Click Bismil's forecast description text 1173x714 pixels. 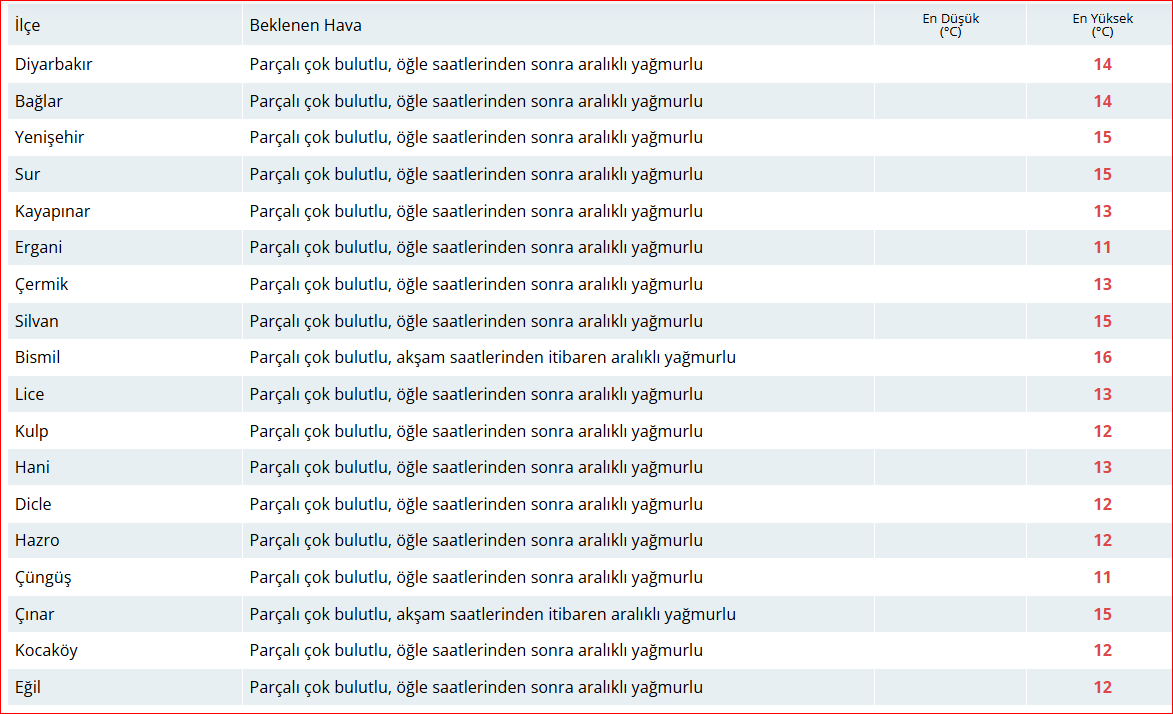493,357
